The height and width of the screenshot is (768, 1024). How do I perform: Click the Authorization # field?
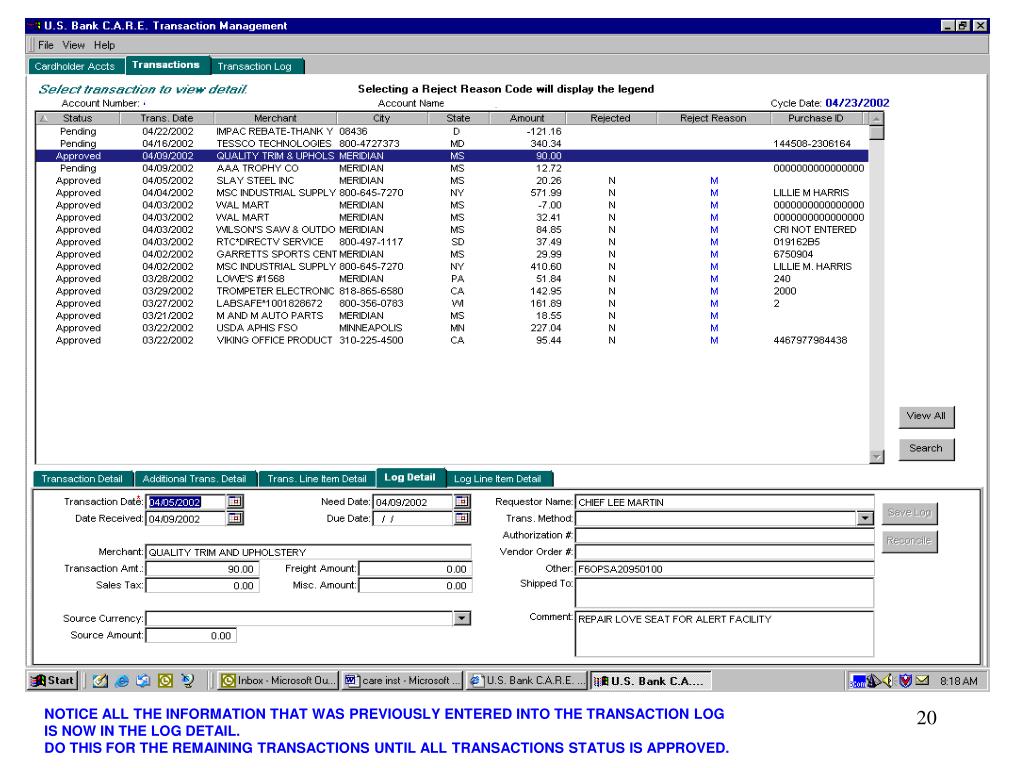click(x=724, y=536)
